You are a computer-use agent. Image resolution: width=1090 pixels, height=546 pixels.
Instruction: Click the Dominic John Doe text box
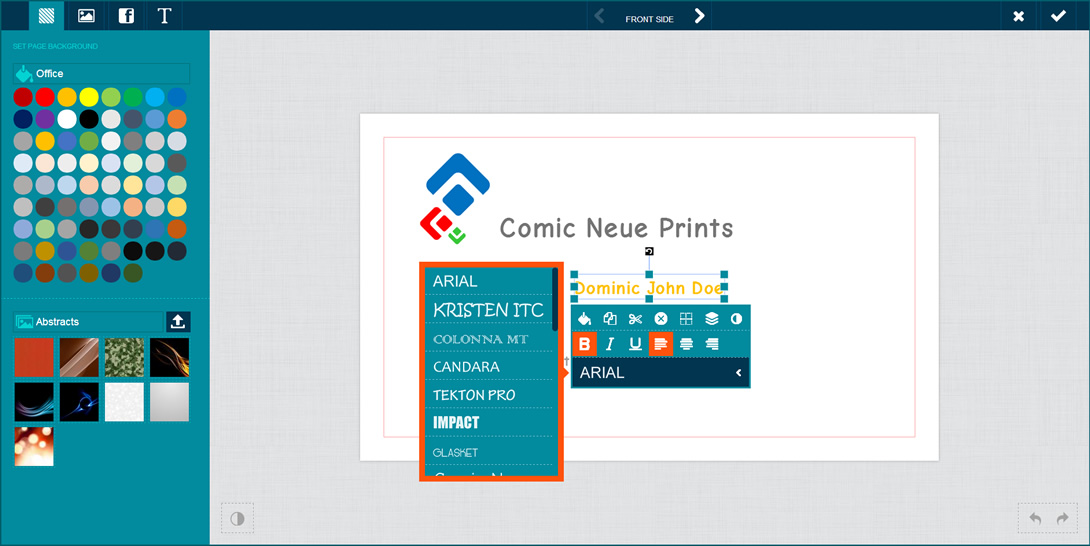tap(649, 287)
